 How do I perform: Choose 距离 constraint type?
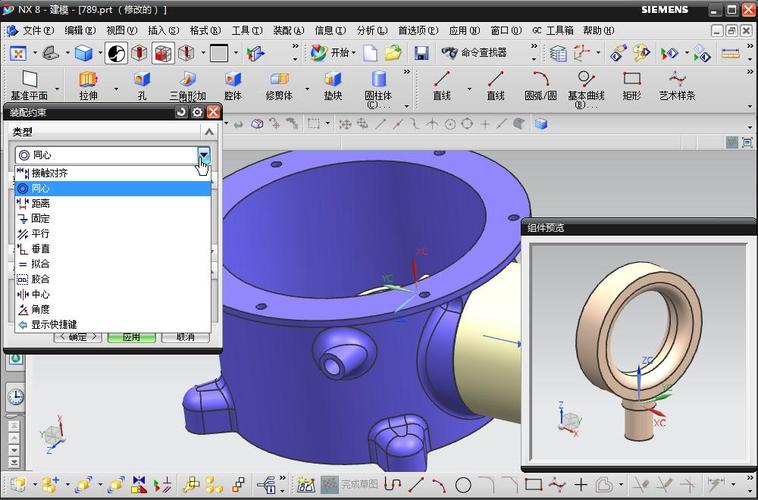click(x=113, y=203)
